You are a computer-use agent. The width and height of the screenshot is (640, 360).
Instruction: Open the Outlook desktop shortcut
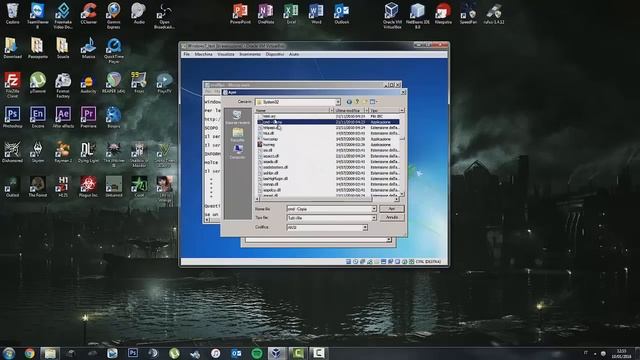click(342, 14)
